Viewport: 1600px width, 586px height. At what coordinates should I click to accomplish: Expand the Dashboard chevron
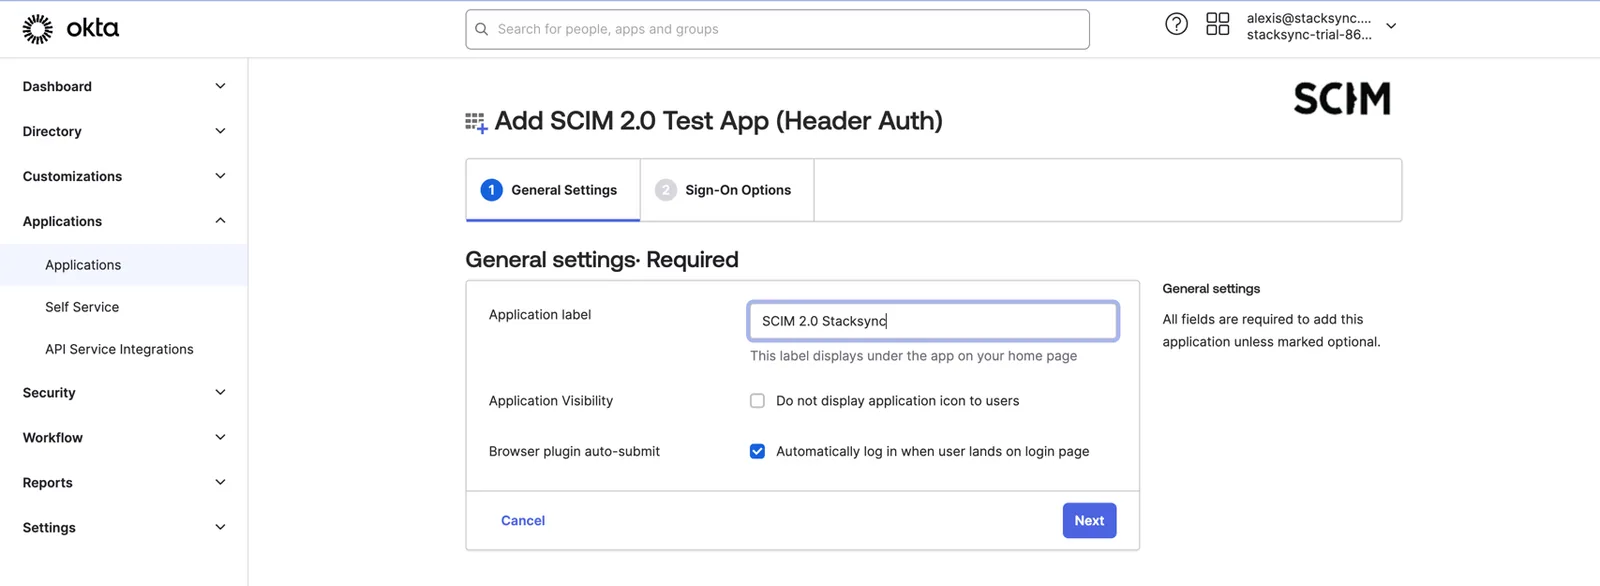[x=220, y=86]
